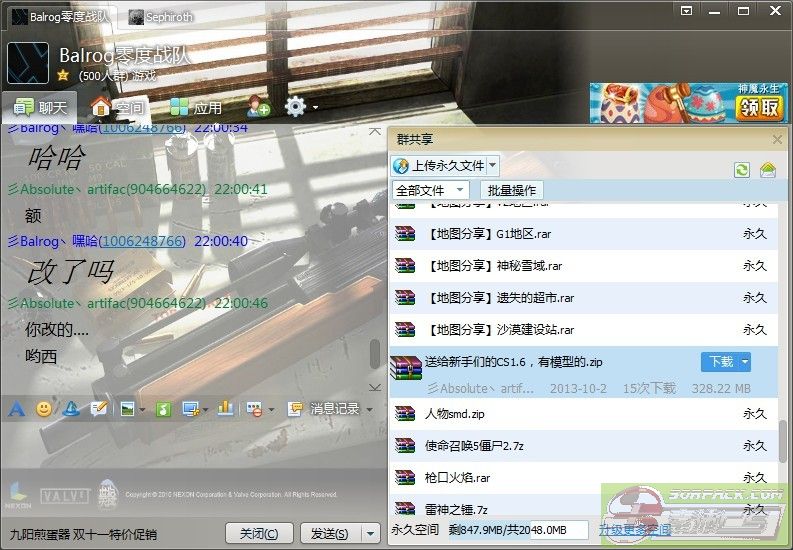Image resolution: width=793 pixels, height=550 pixels.
Task: Click the file list vertical scrollbar
Action: pos(783,438)
